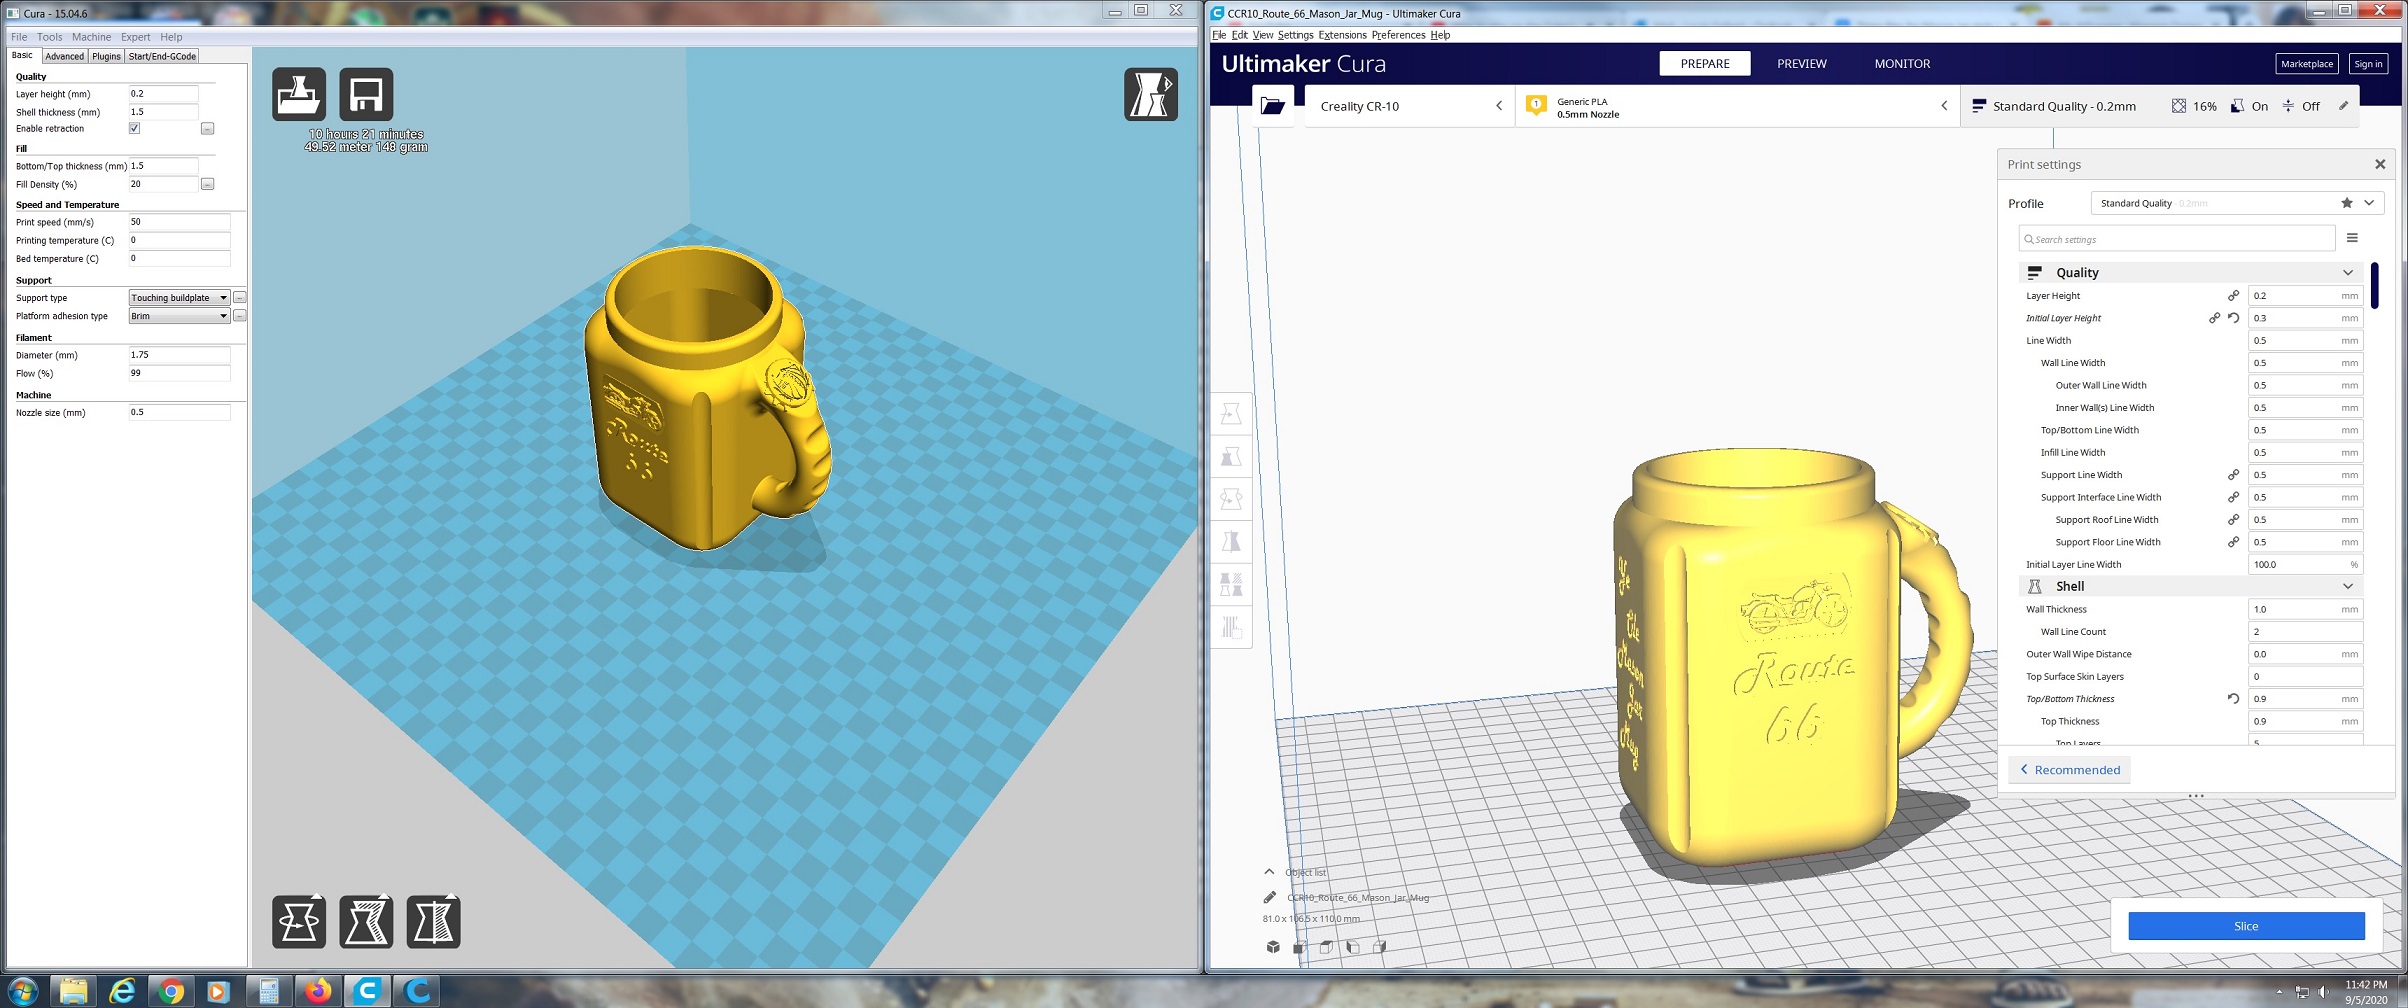Collapse the Shell section
The width and height of the screenshot is (2408, 1008).
(2348, 587)
